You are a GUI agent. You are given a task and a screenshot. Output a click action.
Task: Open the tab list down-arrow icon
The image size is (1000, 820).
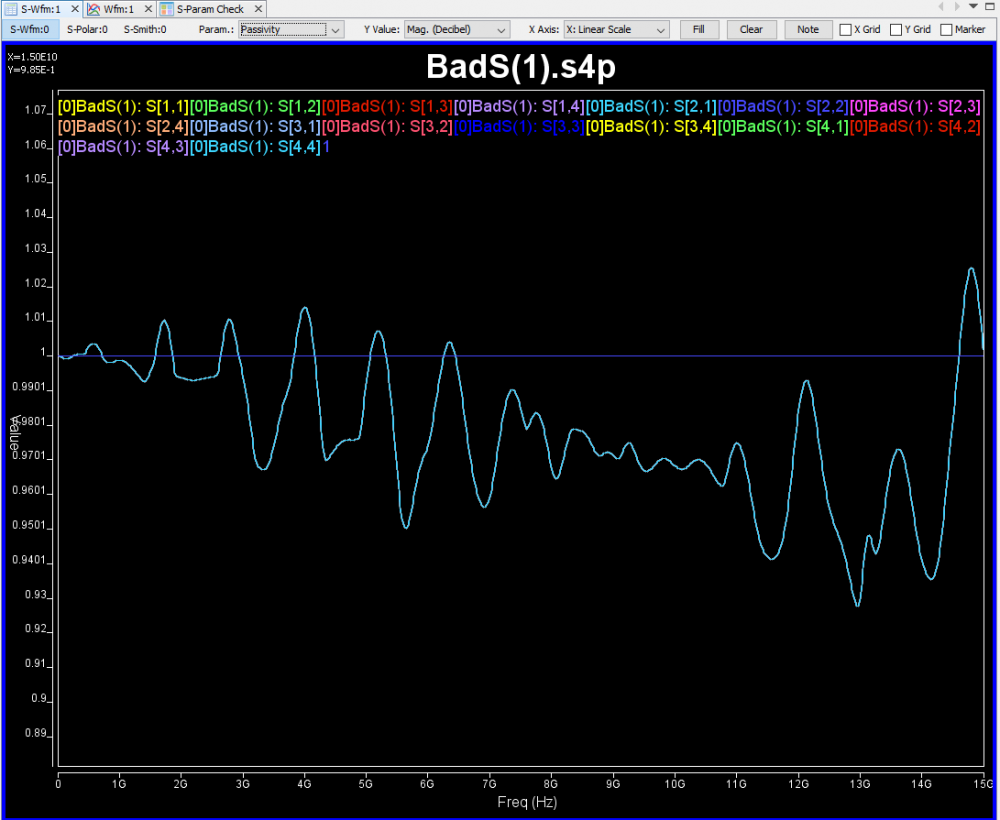[973, 7]
